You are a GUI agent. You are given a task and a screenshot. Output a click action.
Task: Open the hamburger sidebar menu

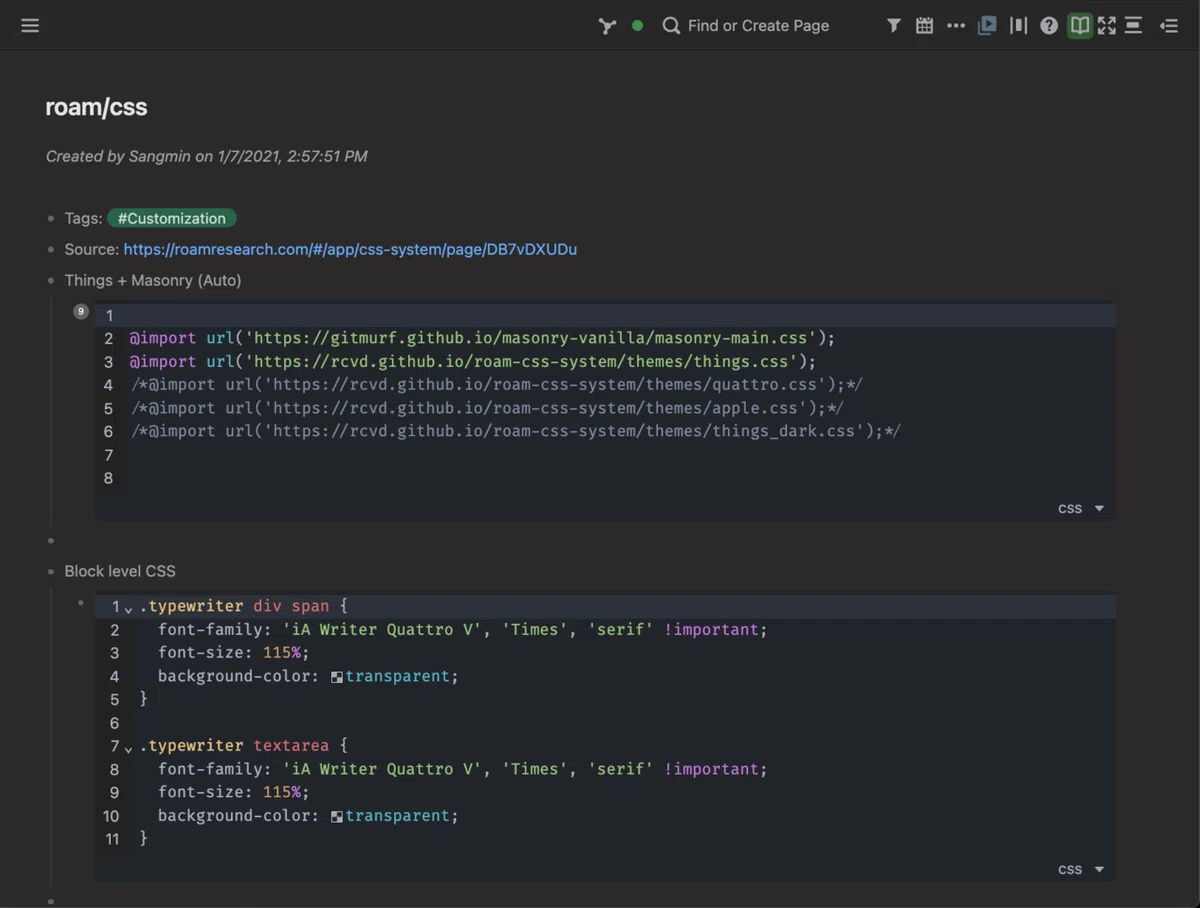coord(30,26)
